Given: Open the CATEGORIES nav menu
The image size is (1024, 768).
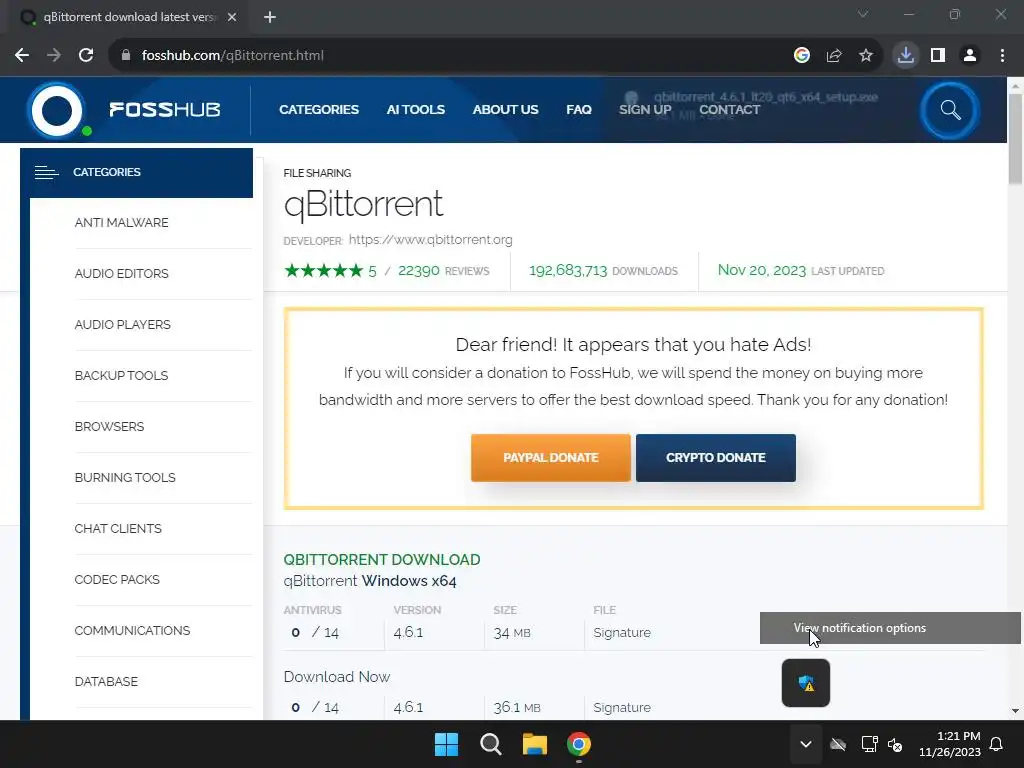Looking at the screenshot, I should point(319,110).
